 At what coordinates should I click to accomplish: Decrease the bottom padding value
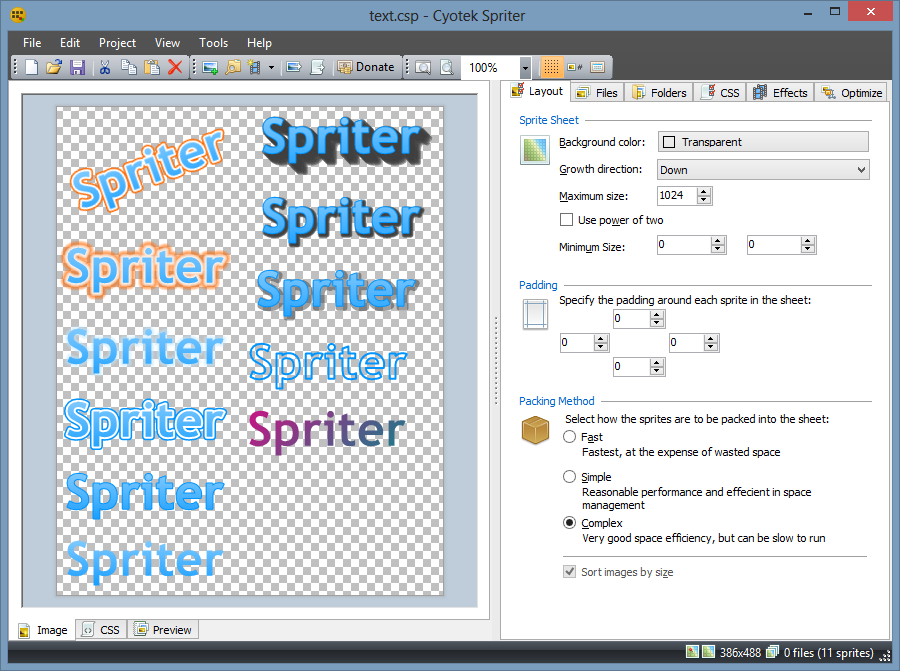[x=657, y=371]
